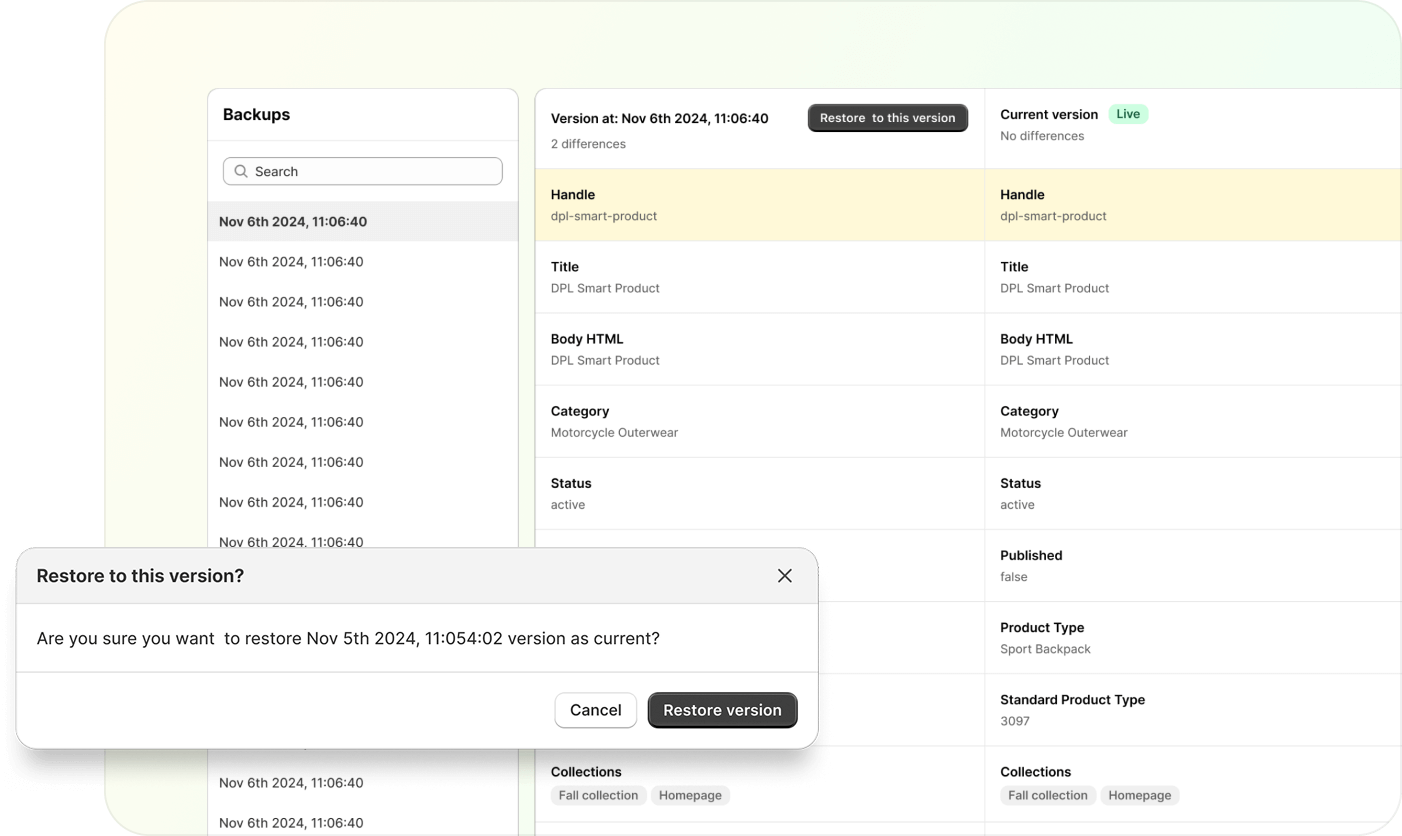Click the Category field under Current version

(1190, 422)
